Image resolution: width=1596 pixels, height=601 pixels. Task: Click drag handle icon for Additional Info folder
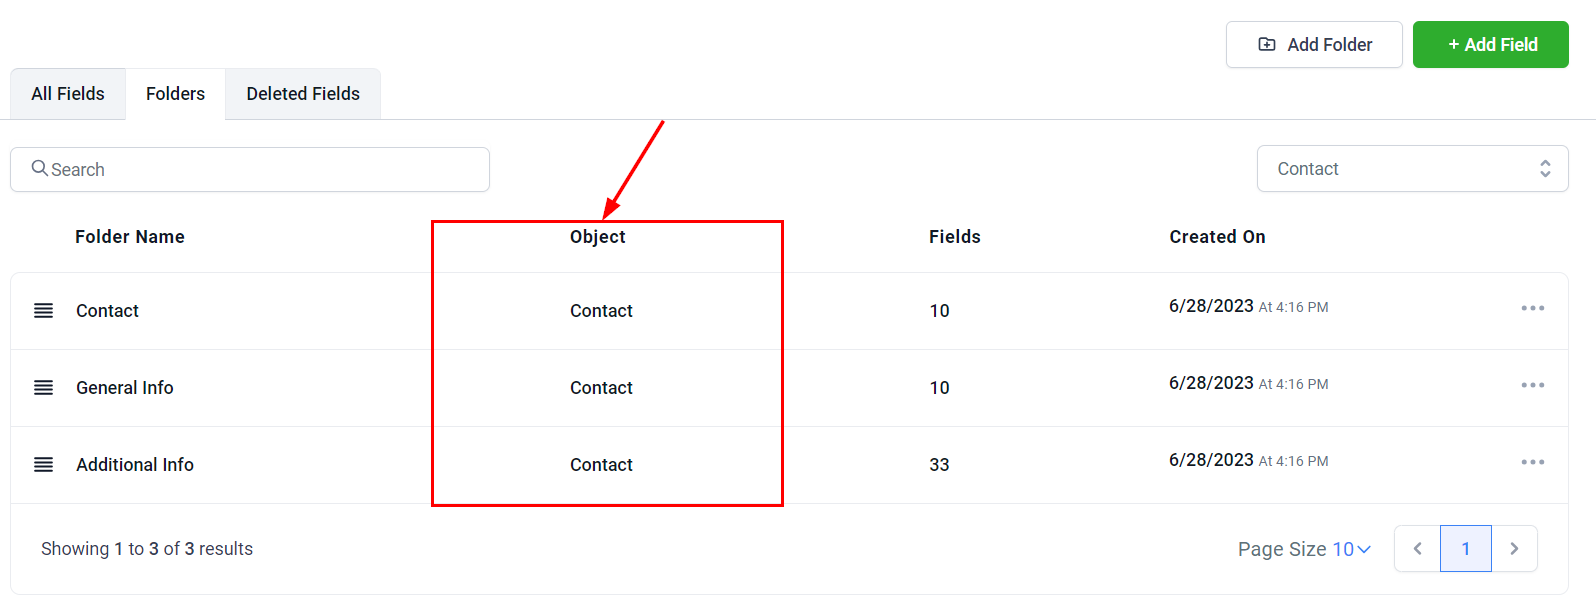44,465
